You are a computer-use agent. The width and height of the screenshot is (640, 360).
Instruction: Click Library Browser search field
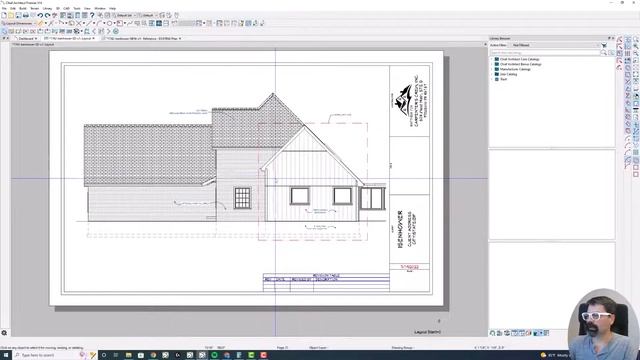coord(545,53)
